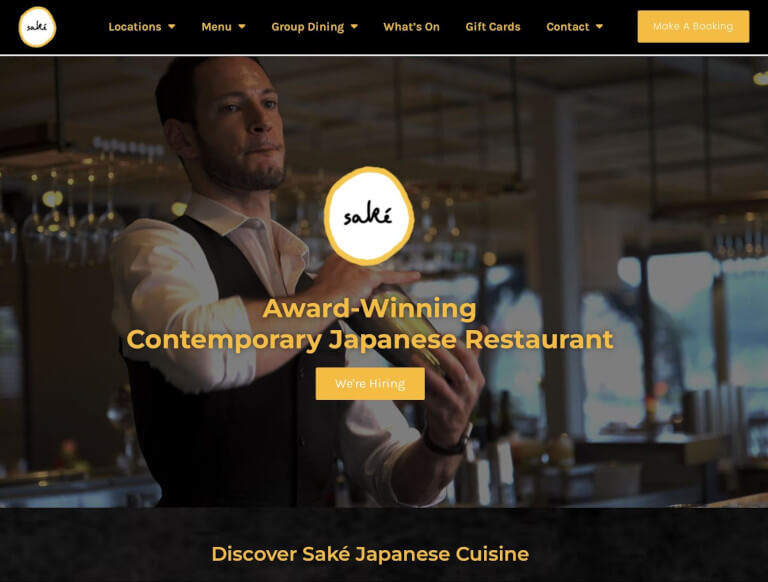Click the Saké logo in the header
Viewport: 768px width, 582px height.
[37, 27]
